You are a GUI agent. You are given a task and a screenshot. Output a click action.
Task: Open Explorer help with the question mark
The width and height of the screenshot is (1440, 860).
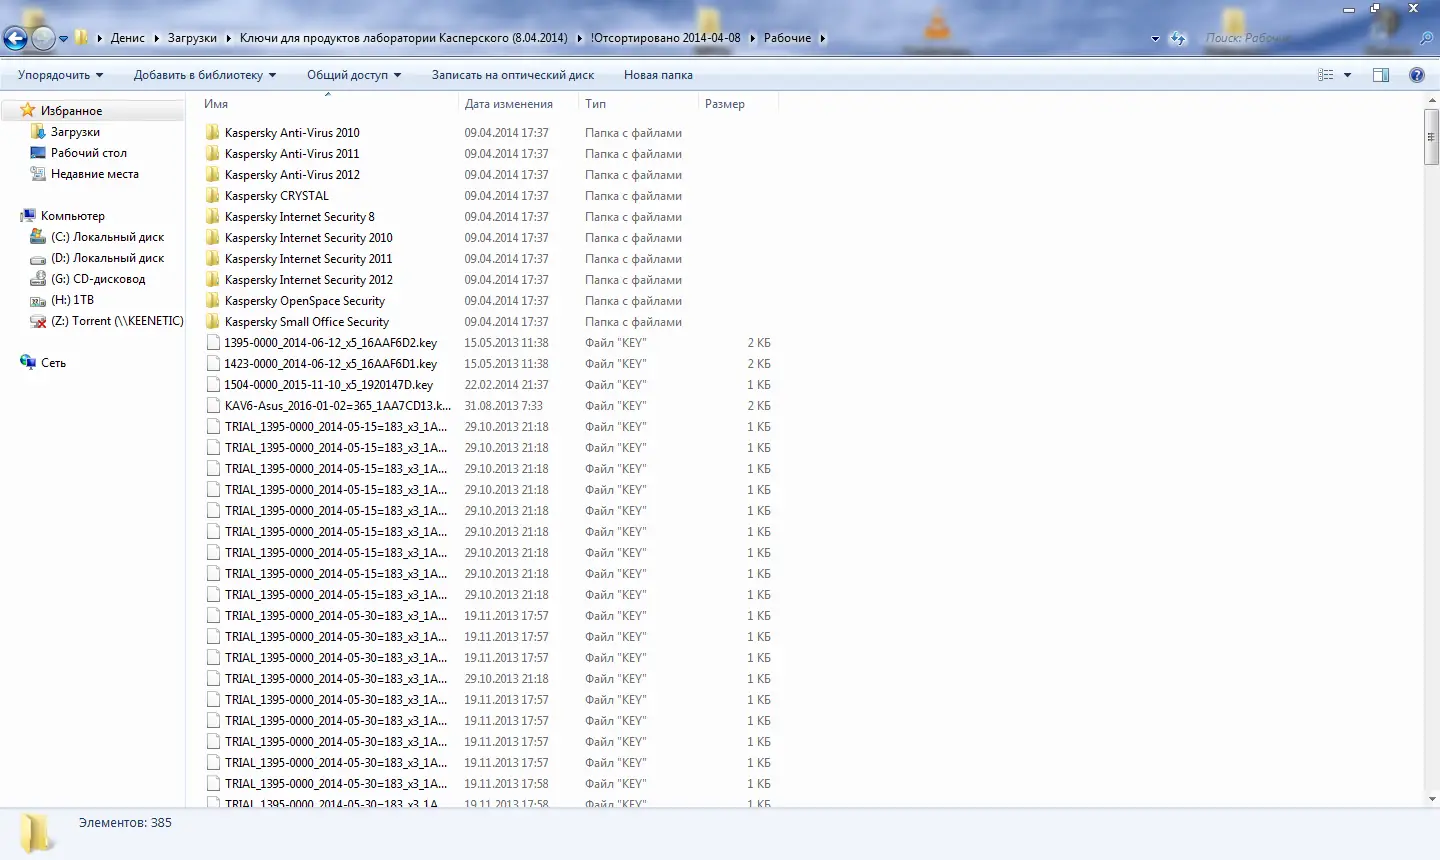pyautogui.click(x=1417, y=75)
